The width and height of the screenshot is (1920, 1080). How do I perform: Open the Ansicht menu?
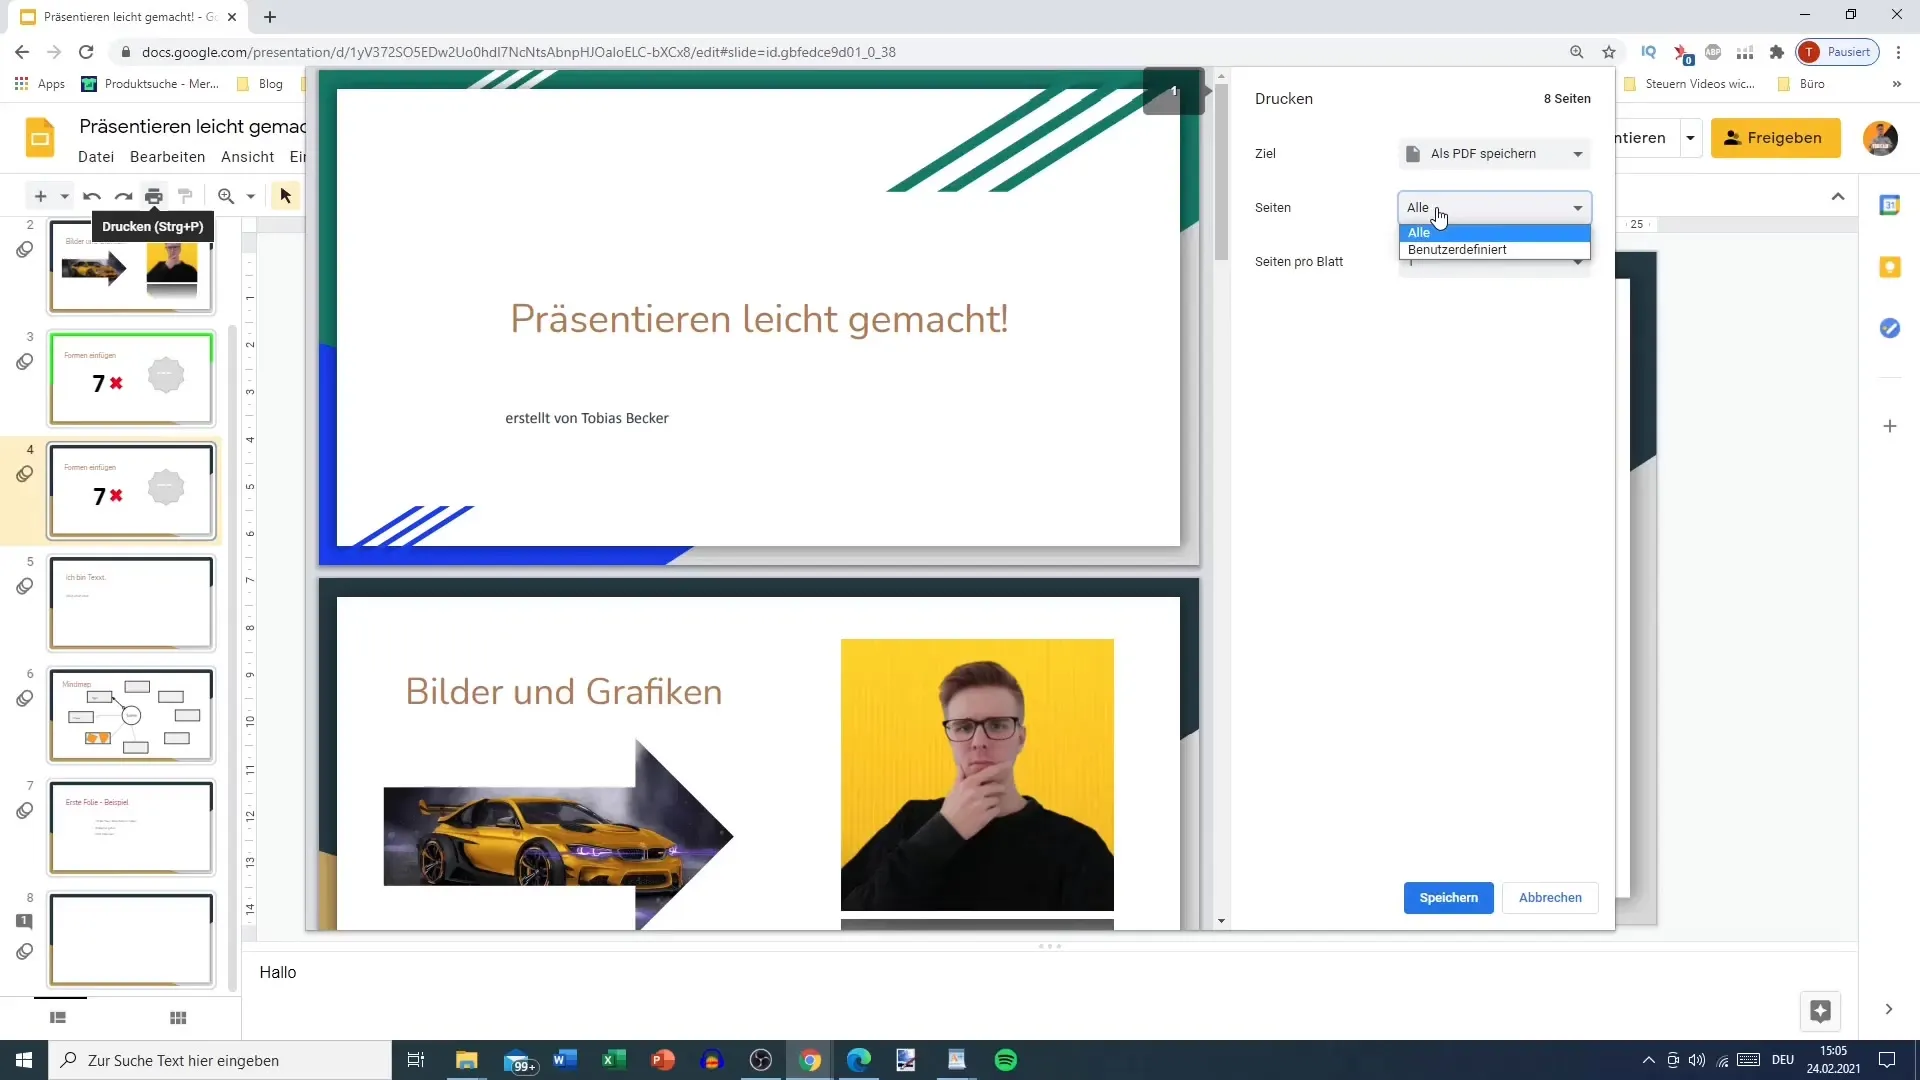tap(247, 157)
